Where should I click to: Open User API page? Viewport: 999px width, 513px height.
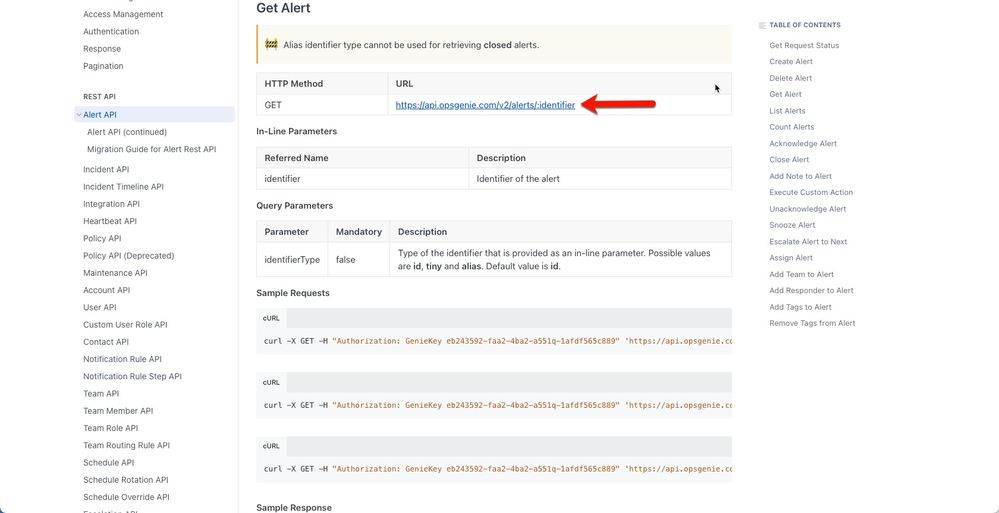pos(100,307)
